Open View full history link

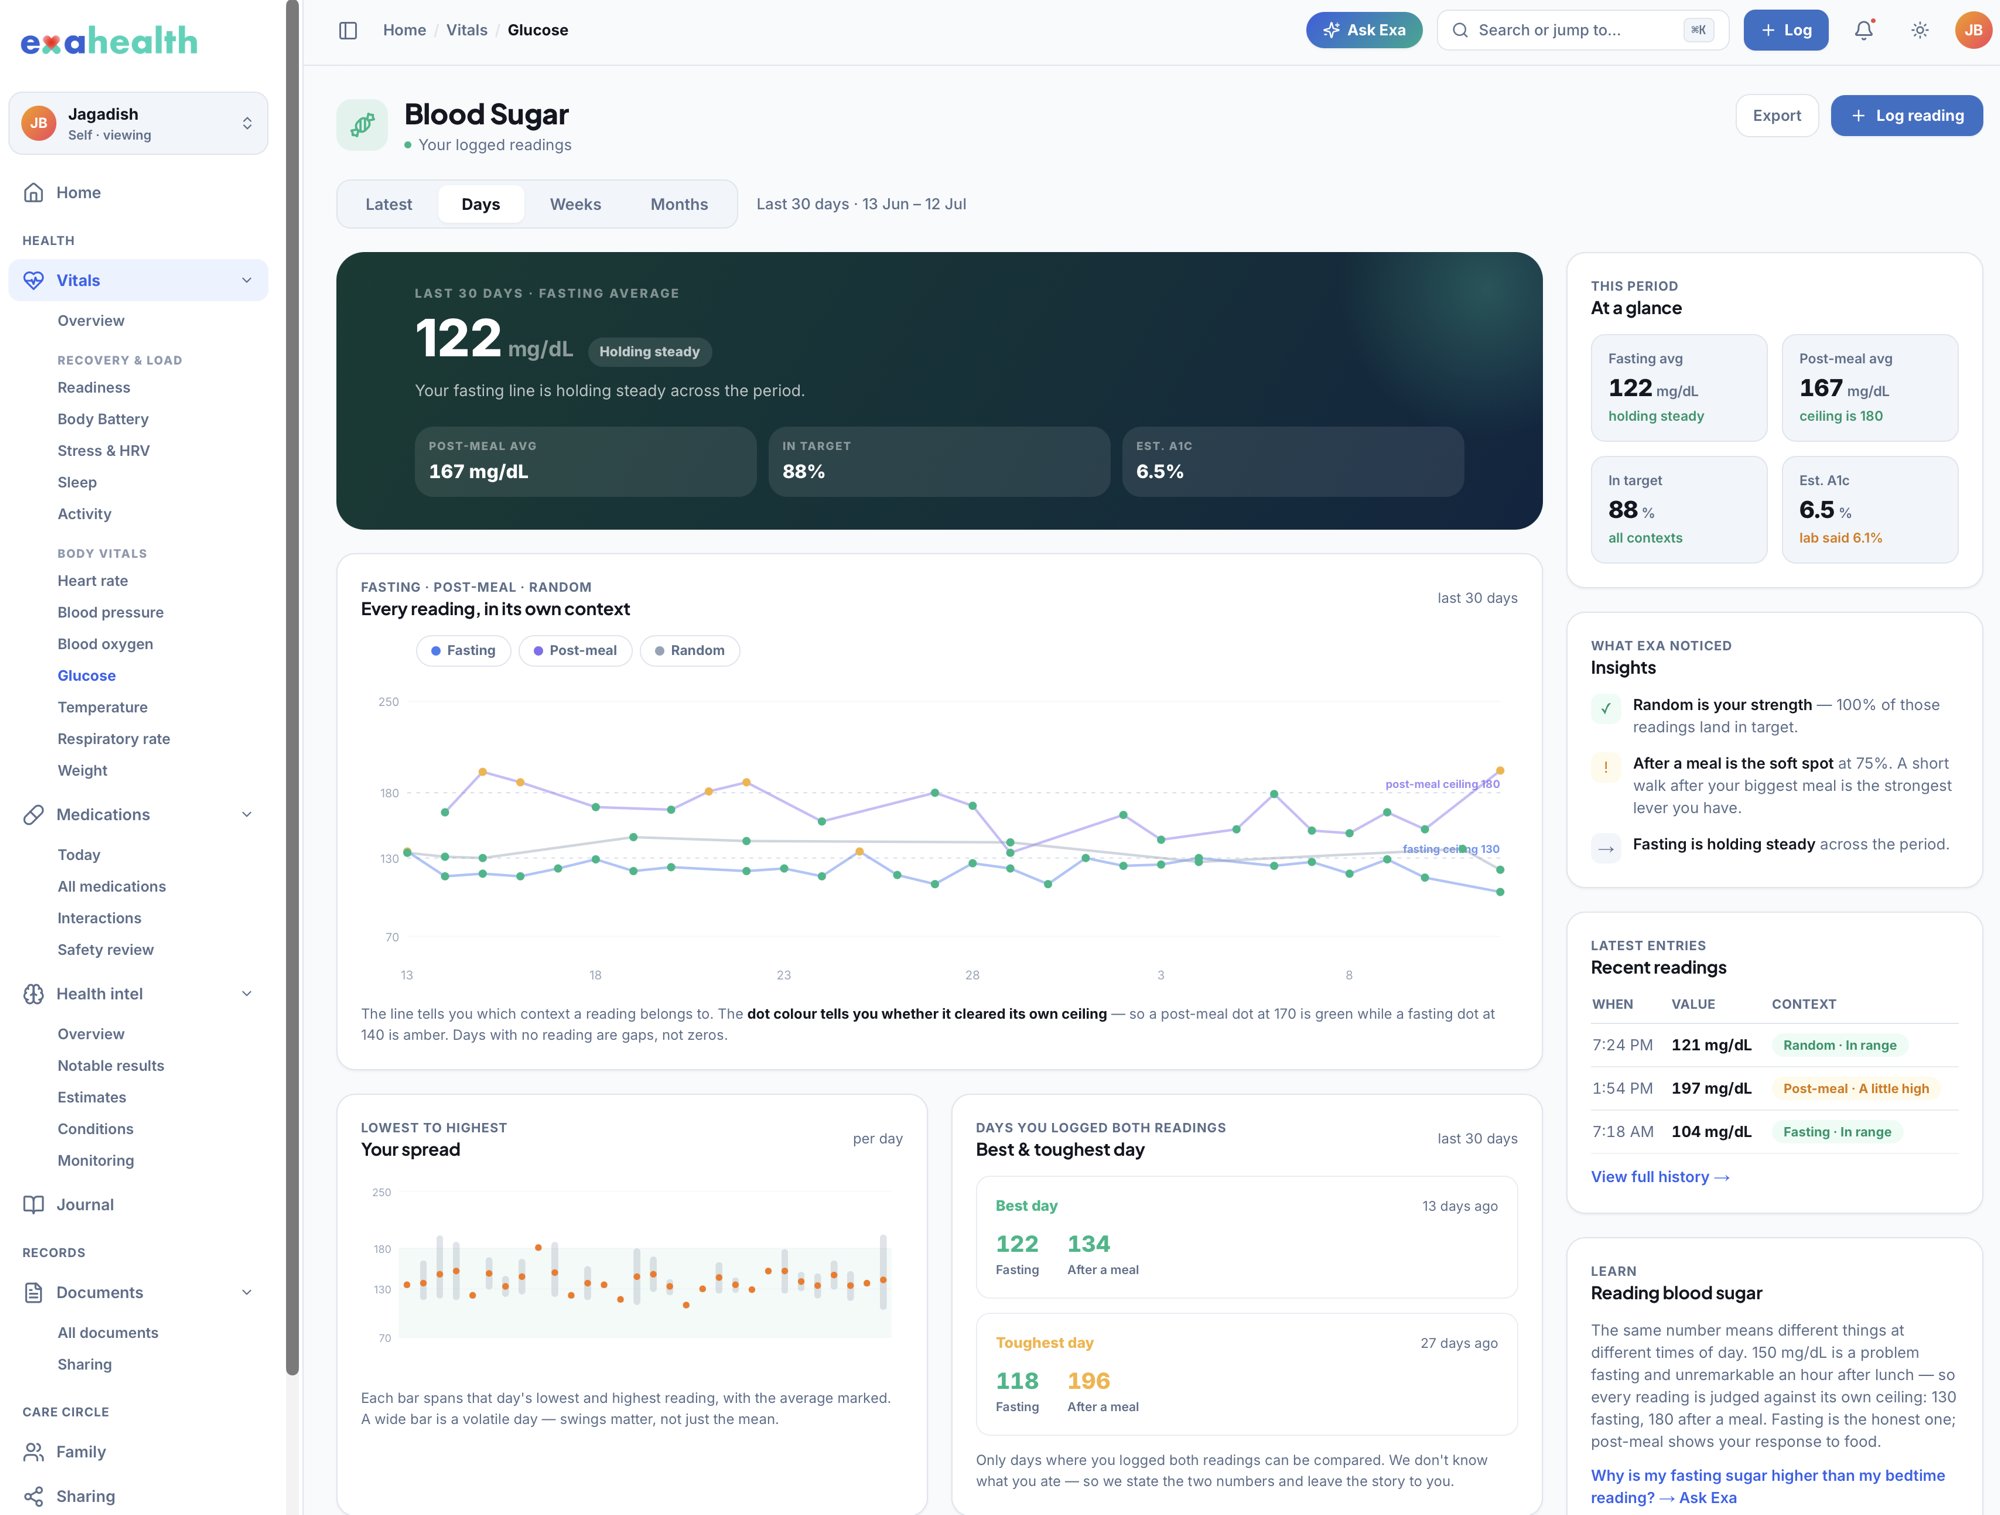(1660, 1177)
